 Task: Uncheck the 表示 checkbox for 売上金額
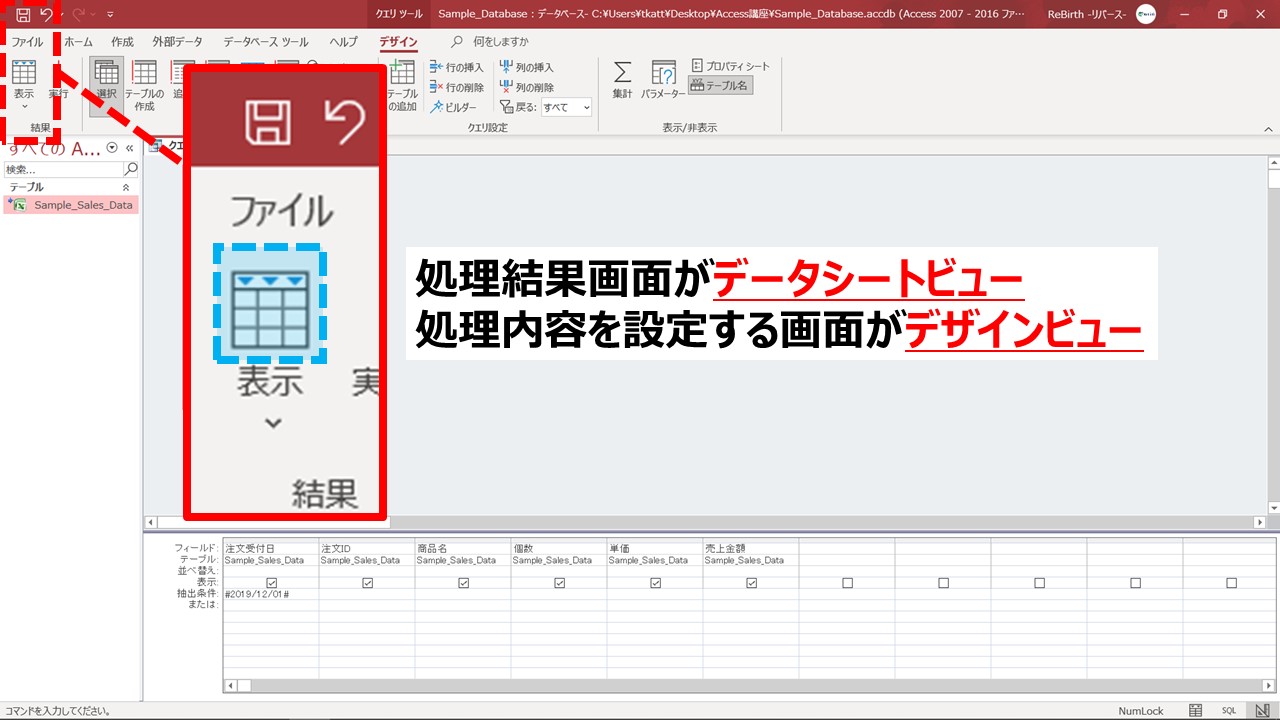click(751, 583)
